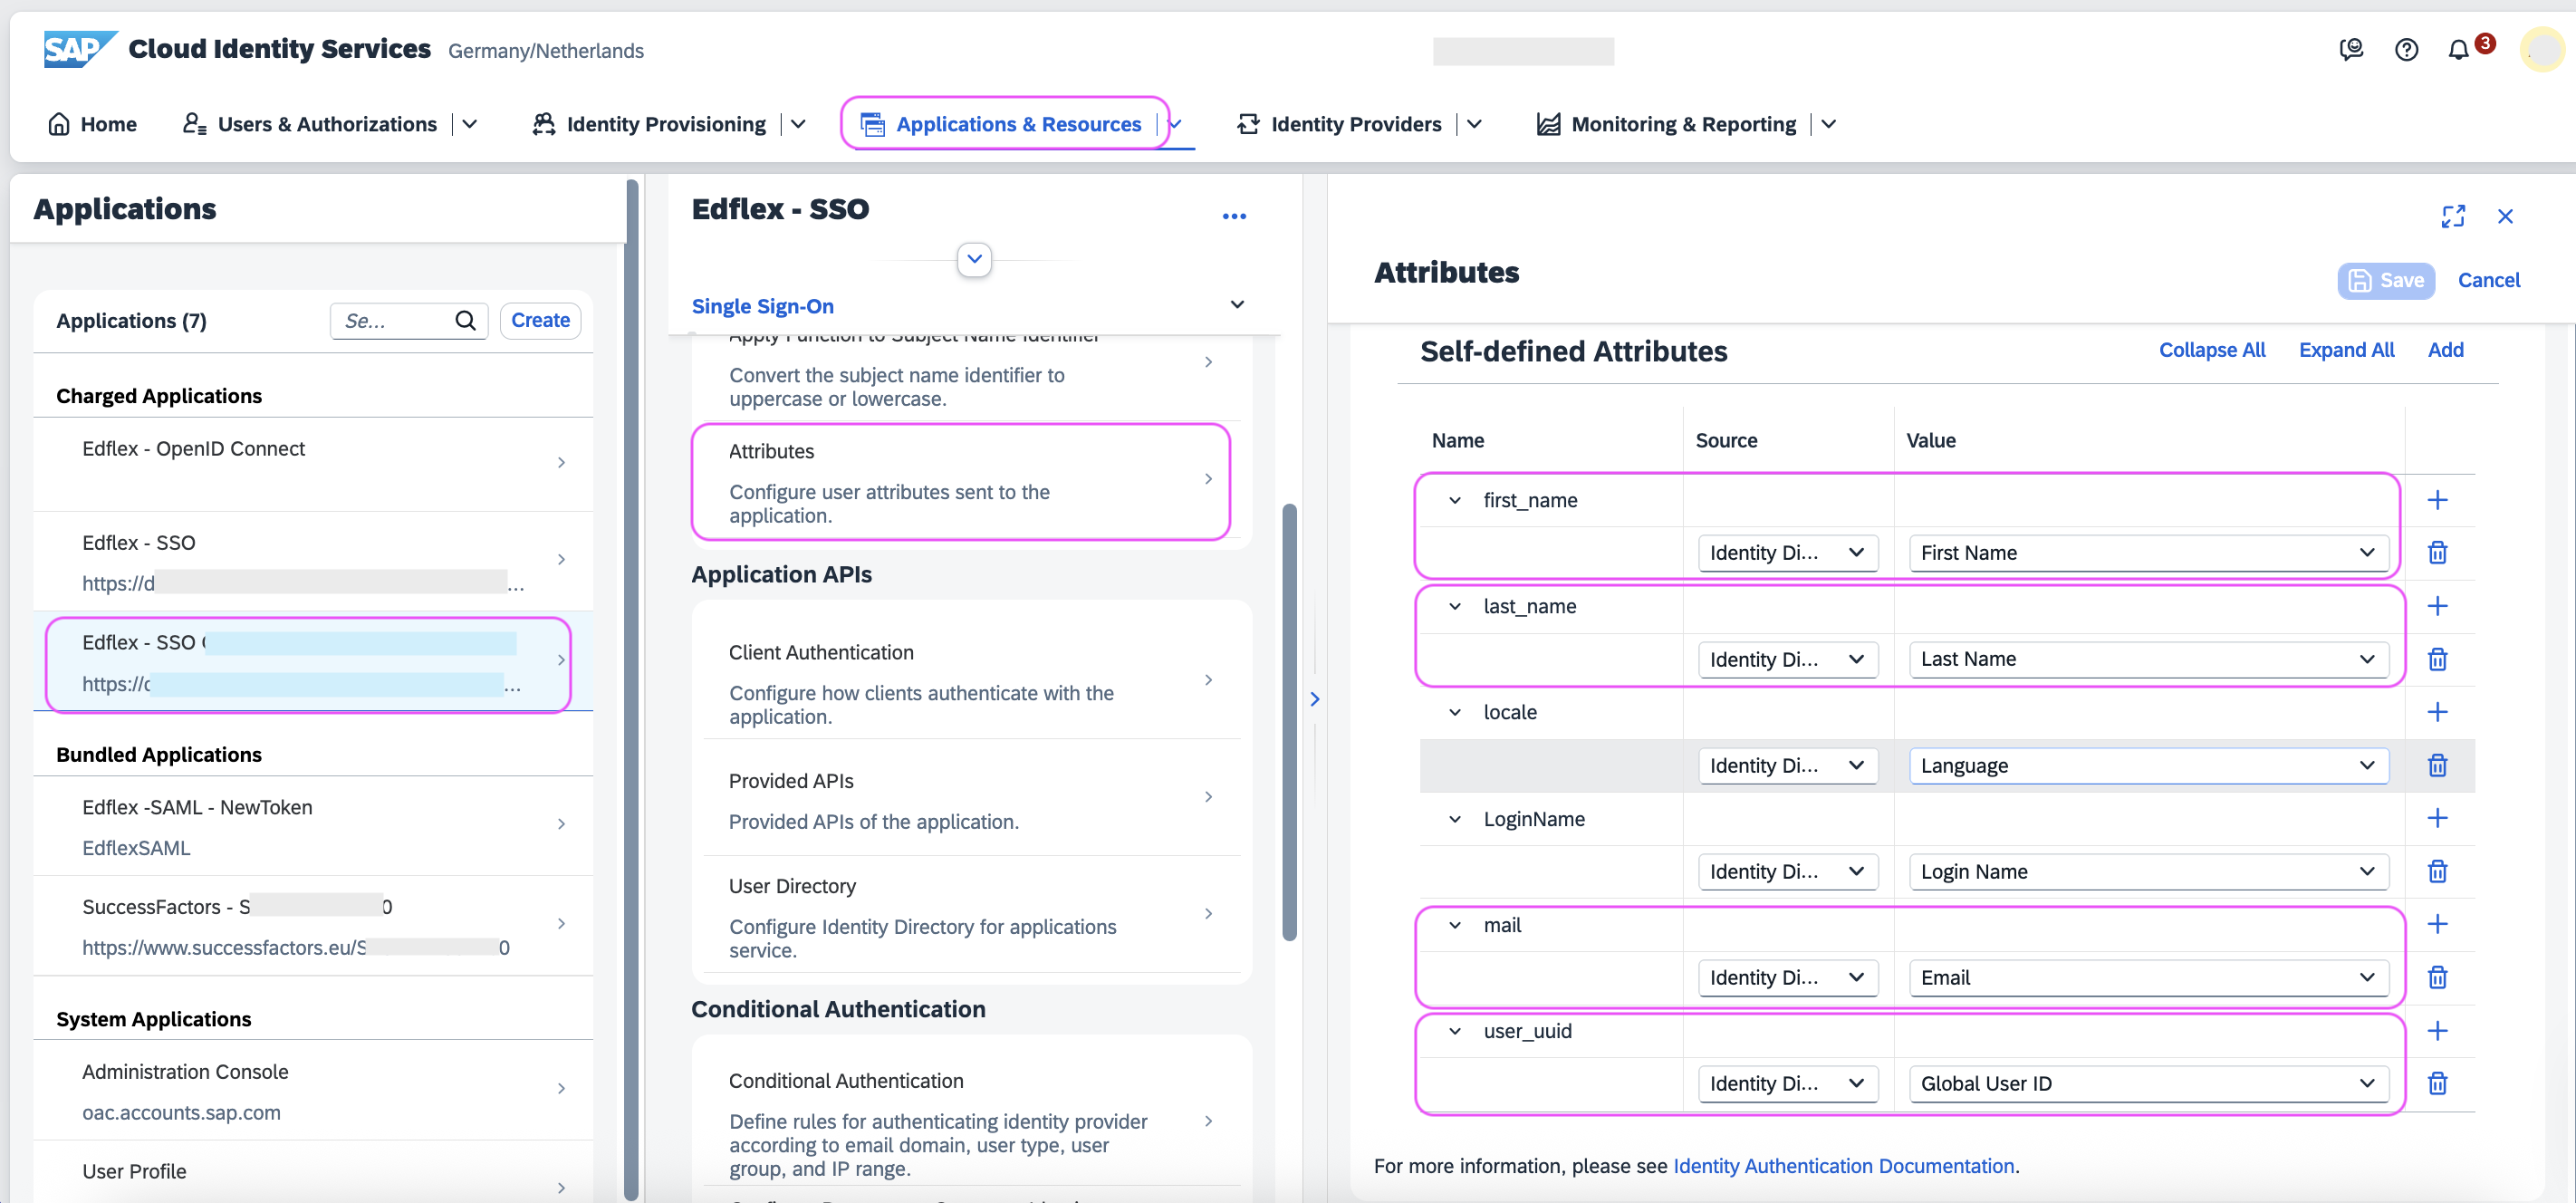Open Identity Authentication Documentation link
The width and height of the screenshot is (2576, 1203).
point(1843,1166)
